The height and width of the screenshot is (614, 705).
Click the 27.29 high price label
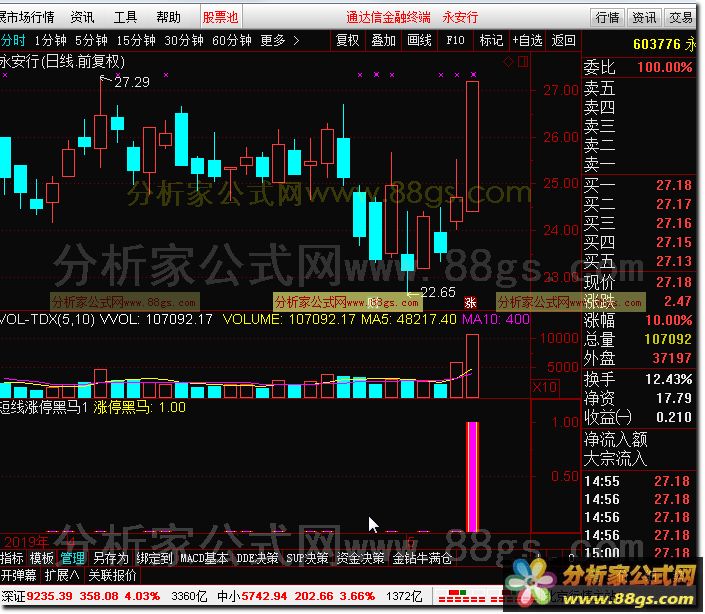coord(132,82)
